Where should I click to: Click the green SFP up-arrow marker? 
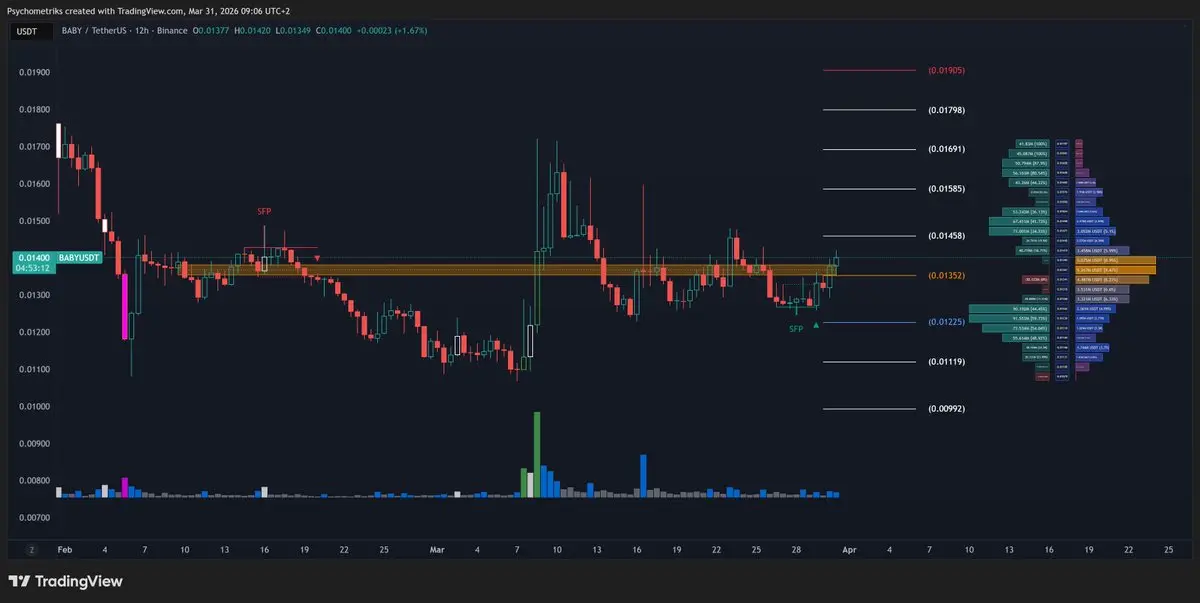[x=817, y=324]
